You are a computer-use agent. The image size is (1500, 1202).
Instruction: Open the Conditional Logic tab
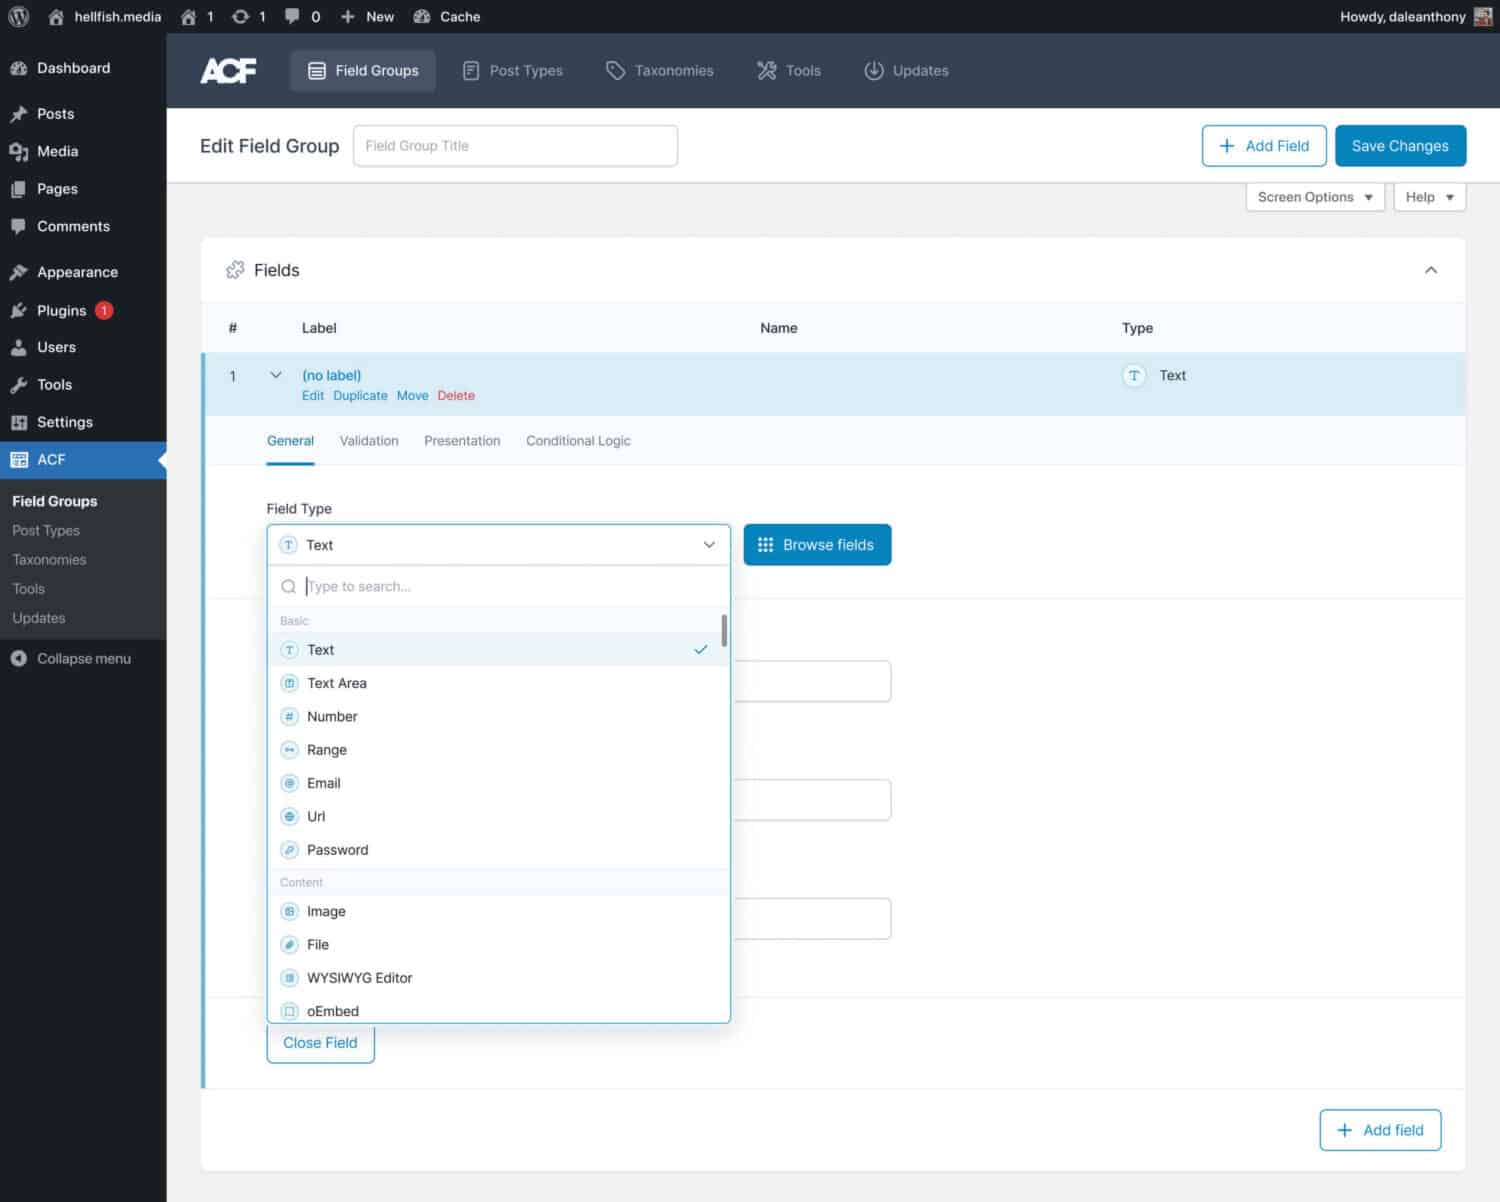coord(578,440)
